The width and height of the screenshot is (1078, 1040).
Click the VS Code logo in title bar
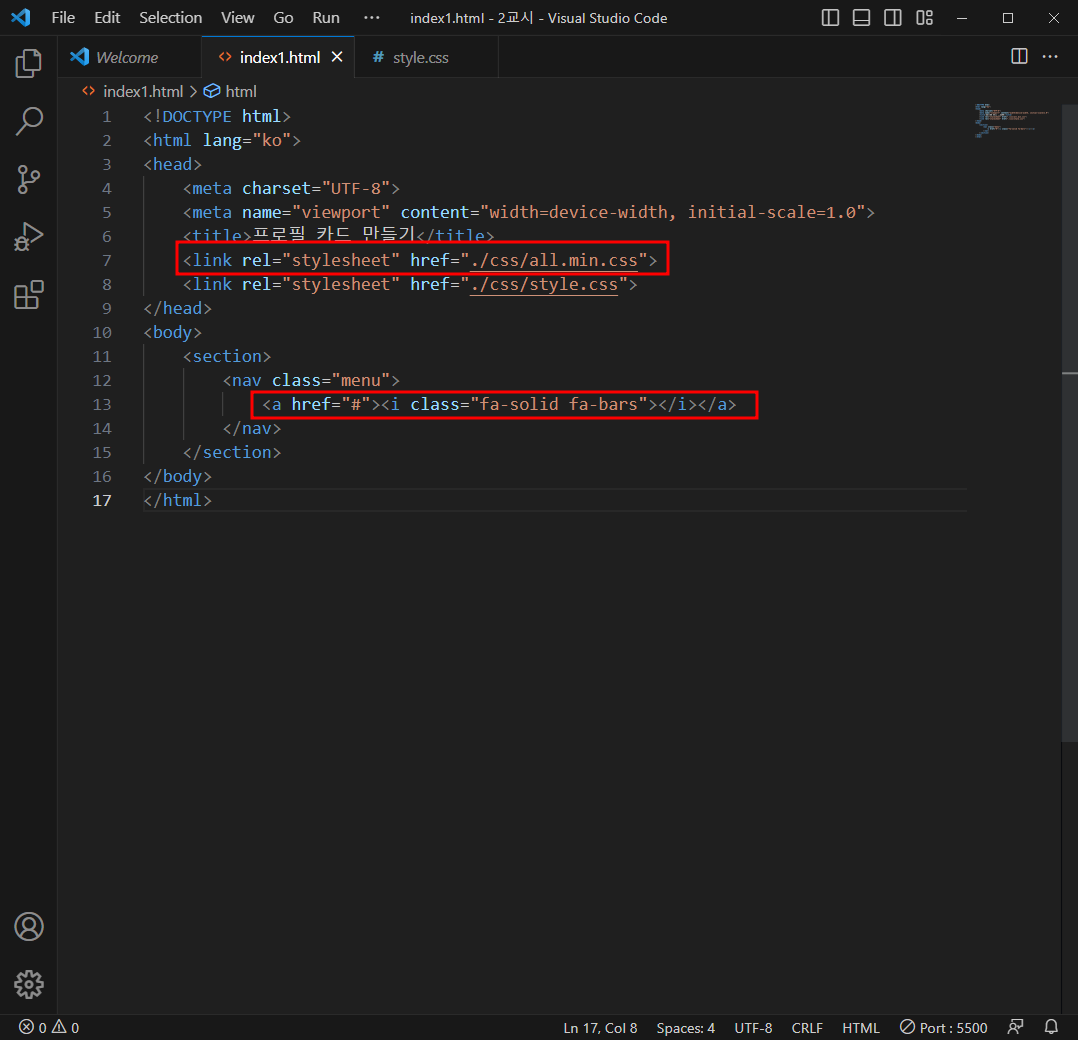[21, 17]
